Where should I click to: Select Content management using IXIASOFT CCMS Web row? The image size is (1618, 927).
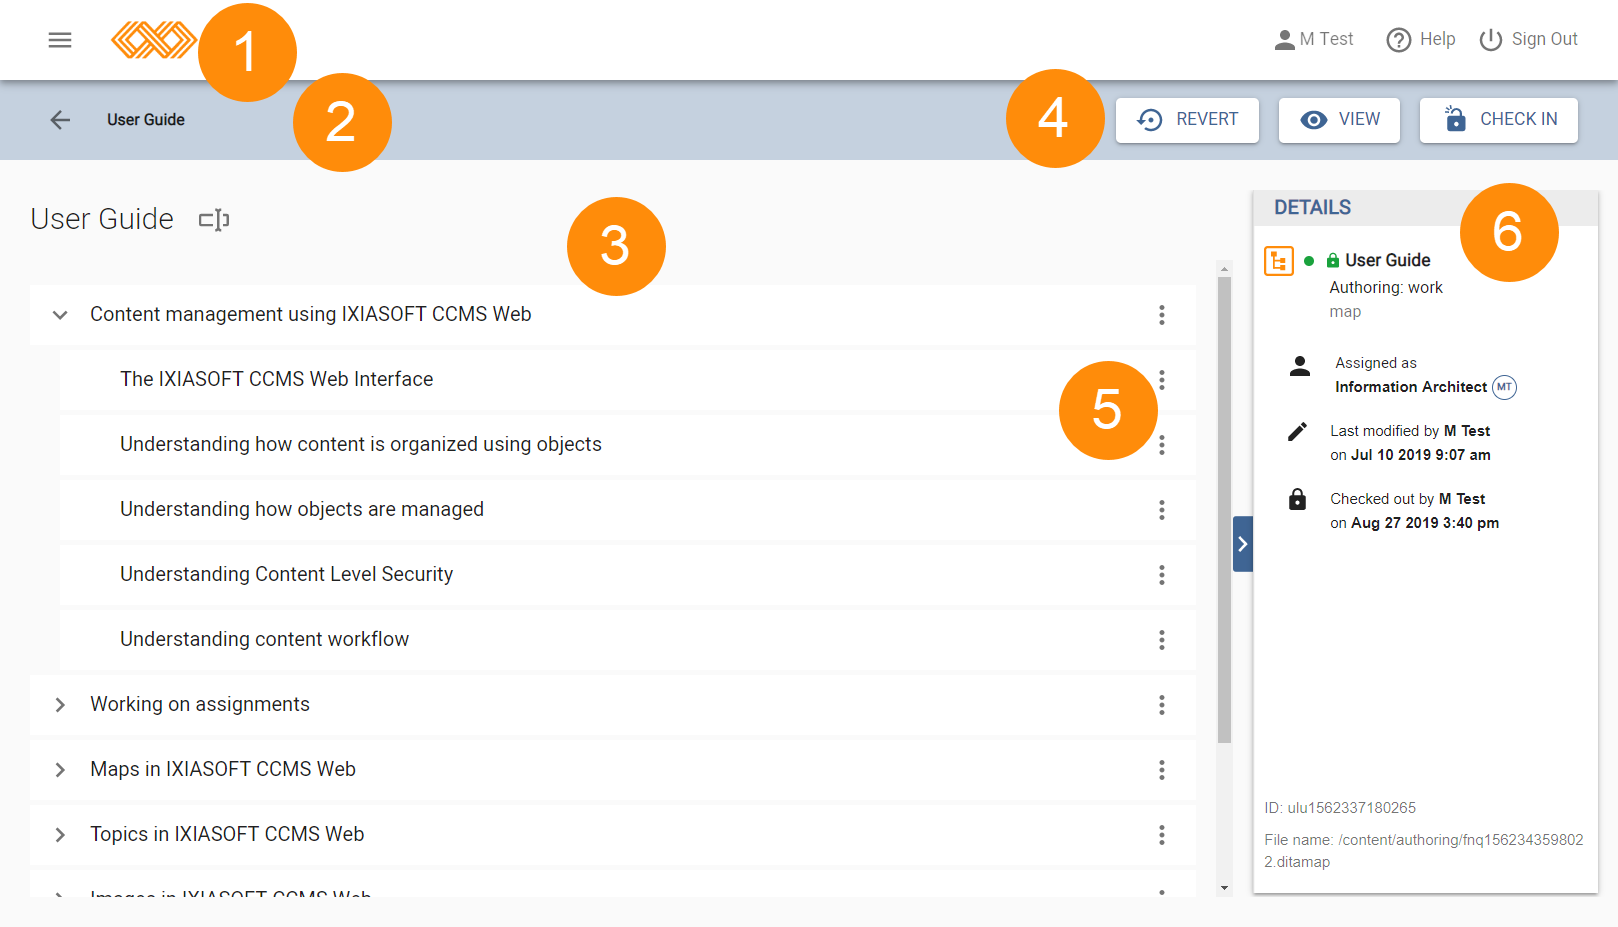click(x=612, y=315)
